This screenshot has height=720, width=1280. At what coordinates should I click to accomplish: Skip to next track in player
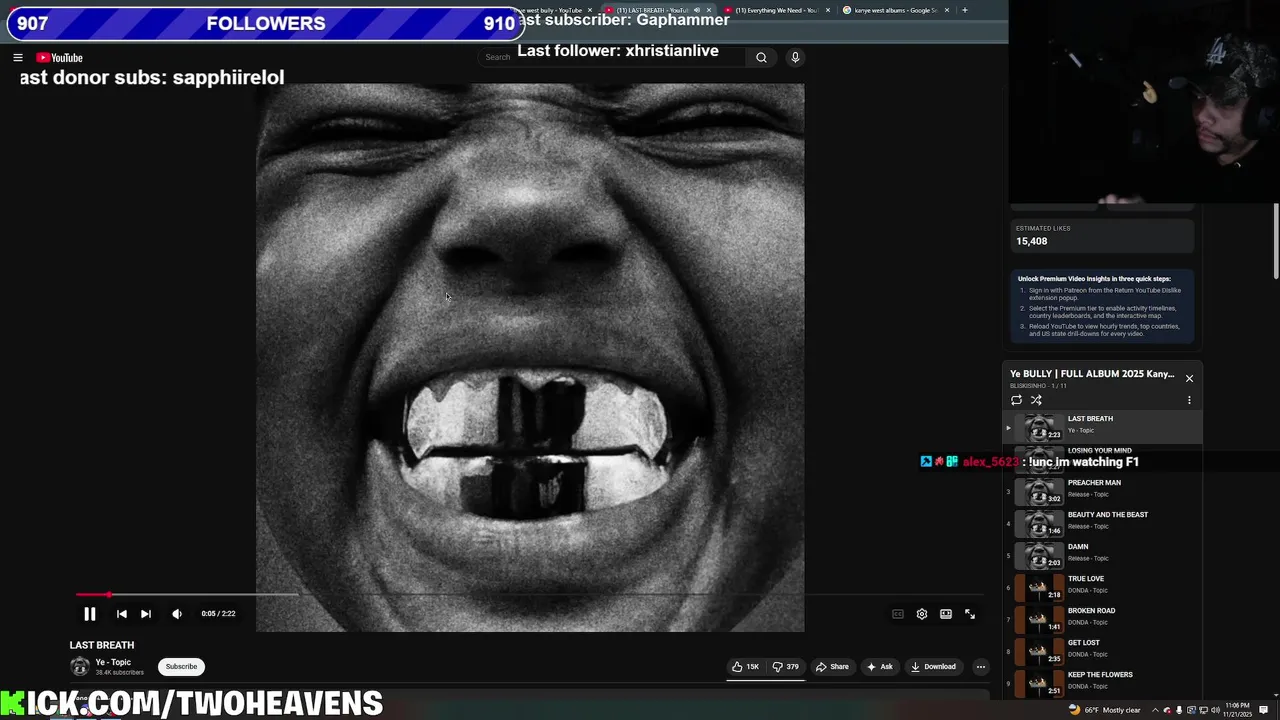pos(146,614)
